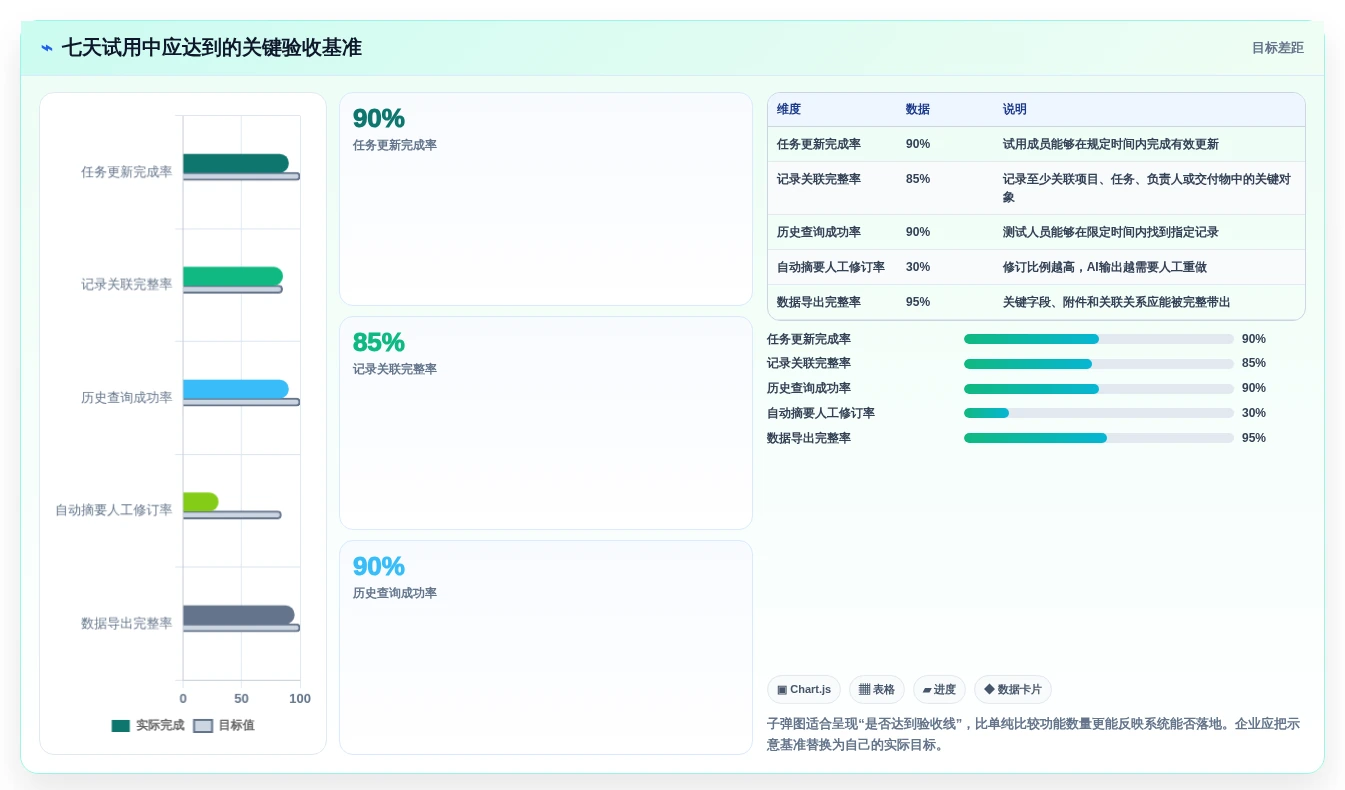Click the 记录关联完整率 green bar in chart
The height and width of the screenshot is (790, 1345).
coord(232,276)
